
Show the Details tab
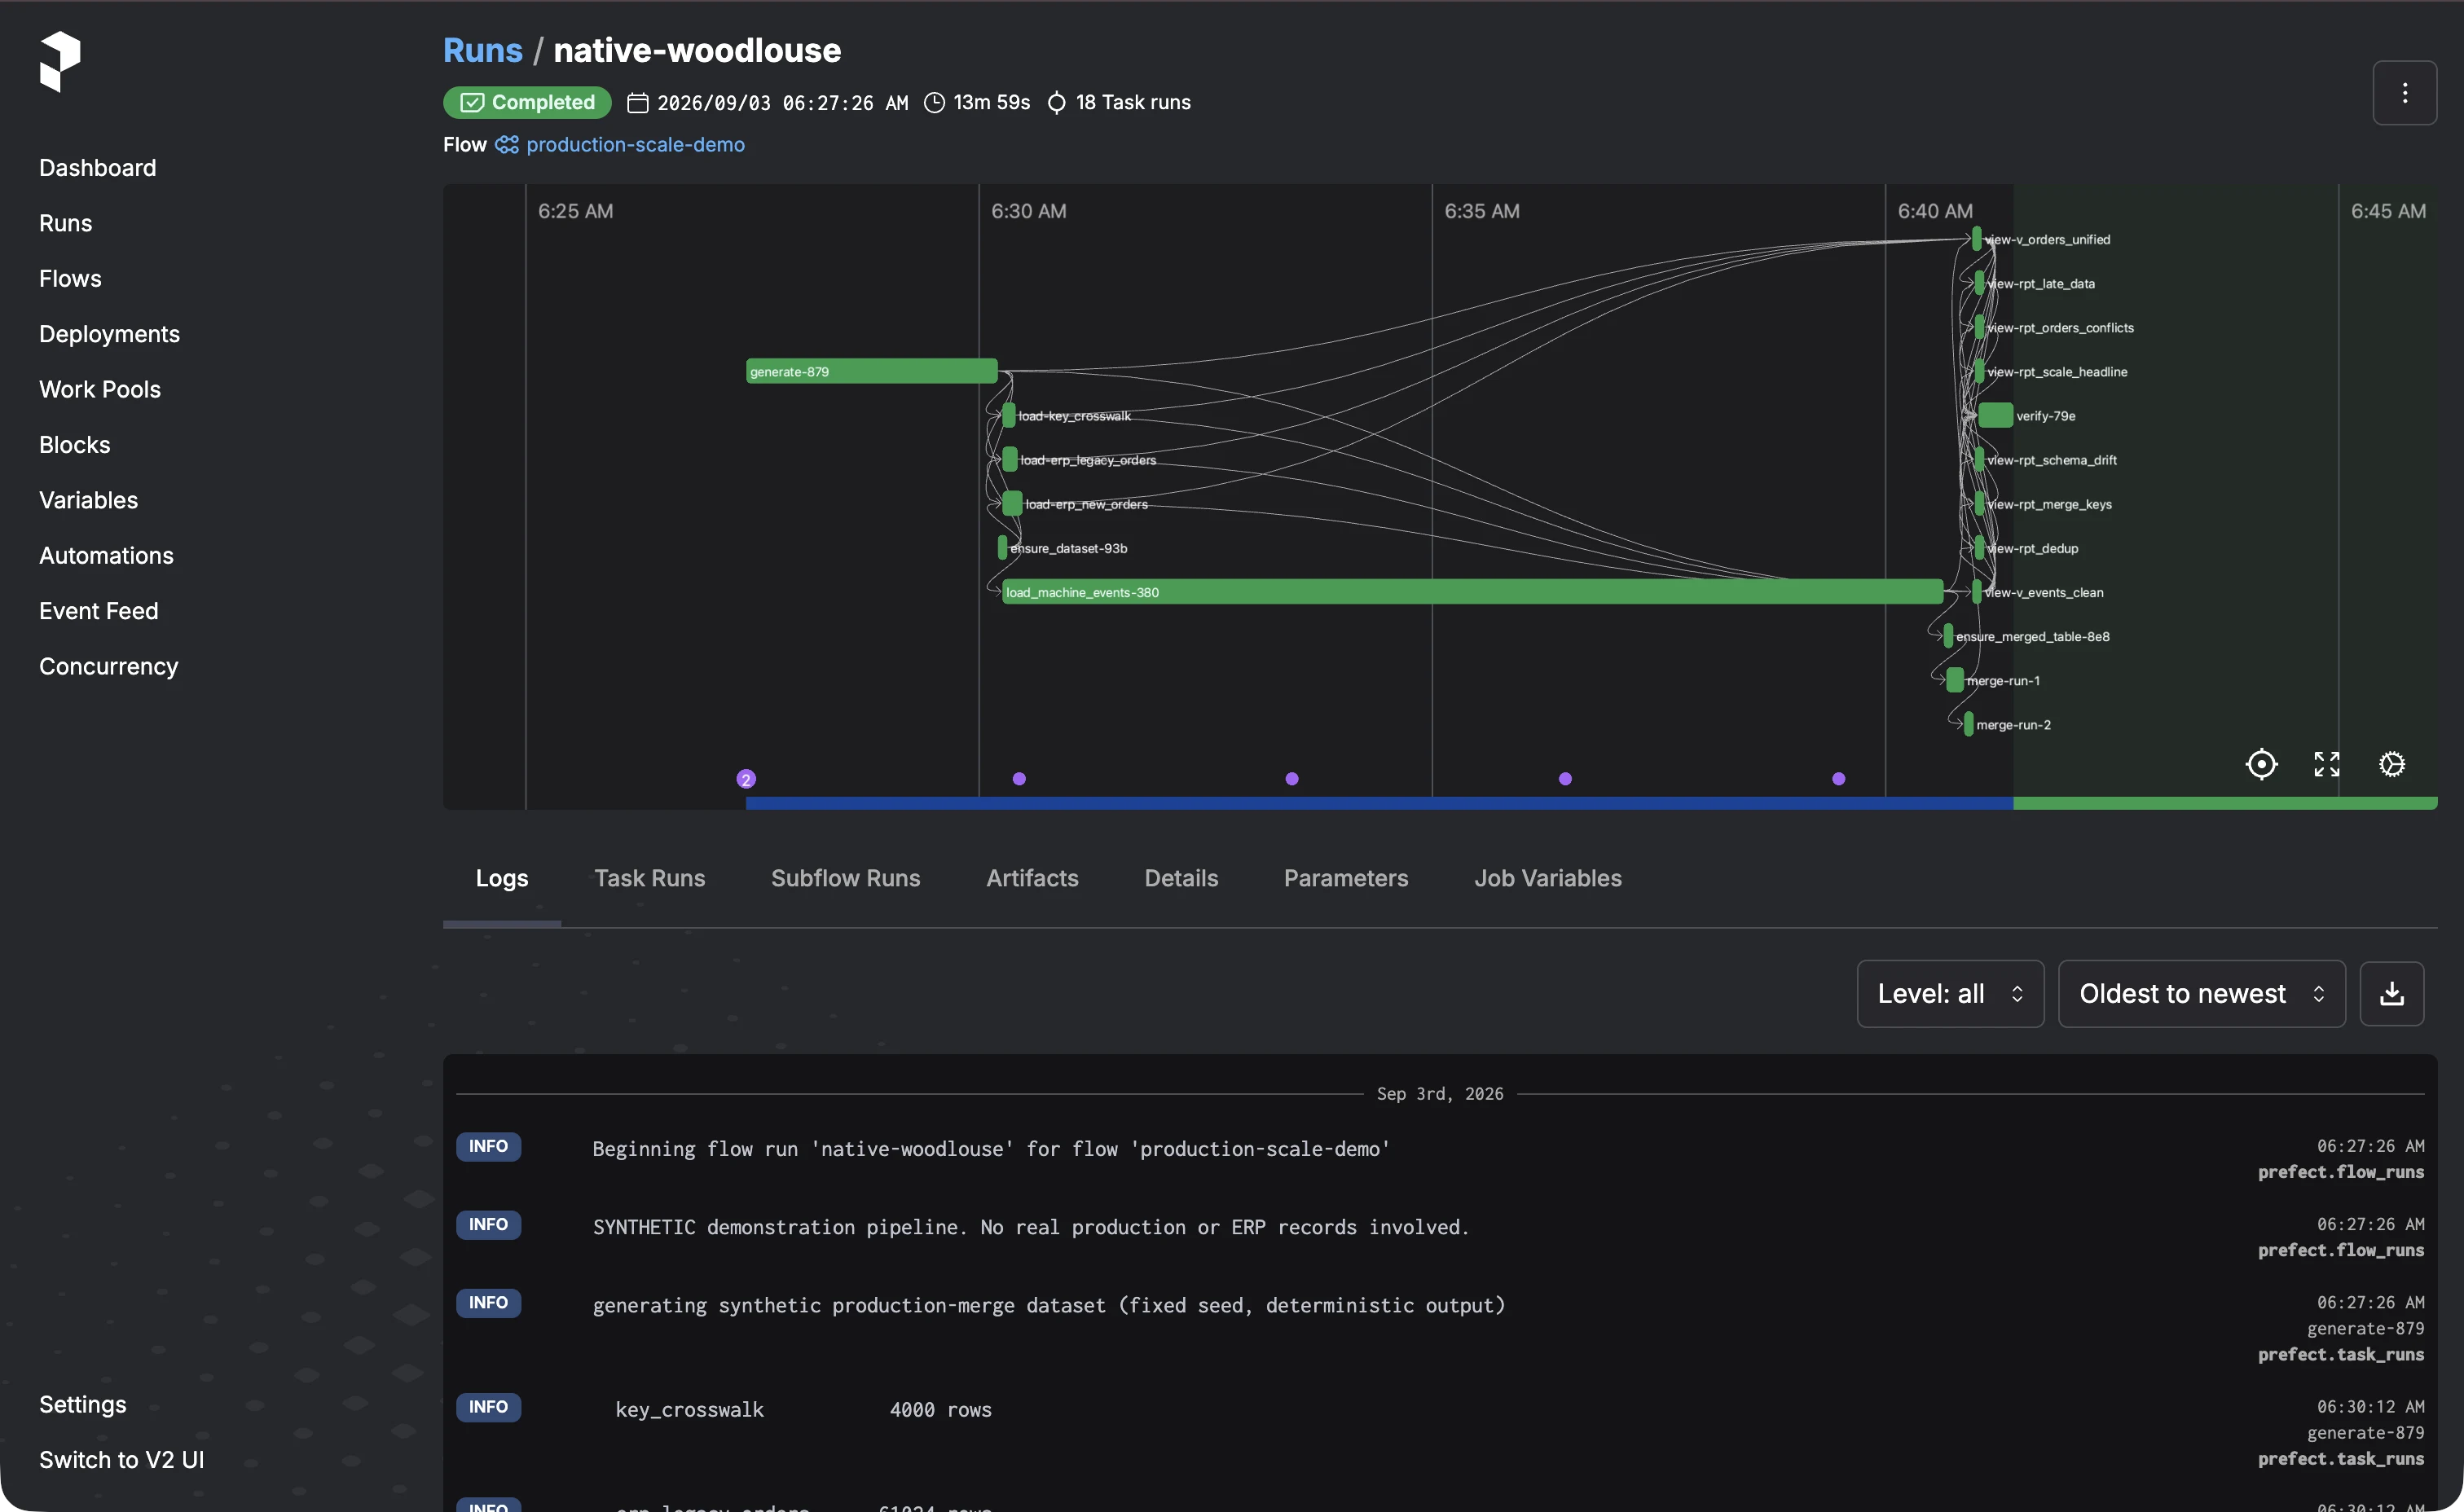(1181, 878)
